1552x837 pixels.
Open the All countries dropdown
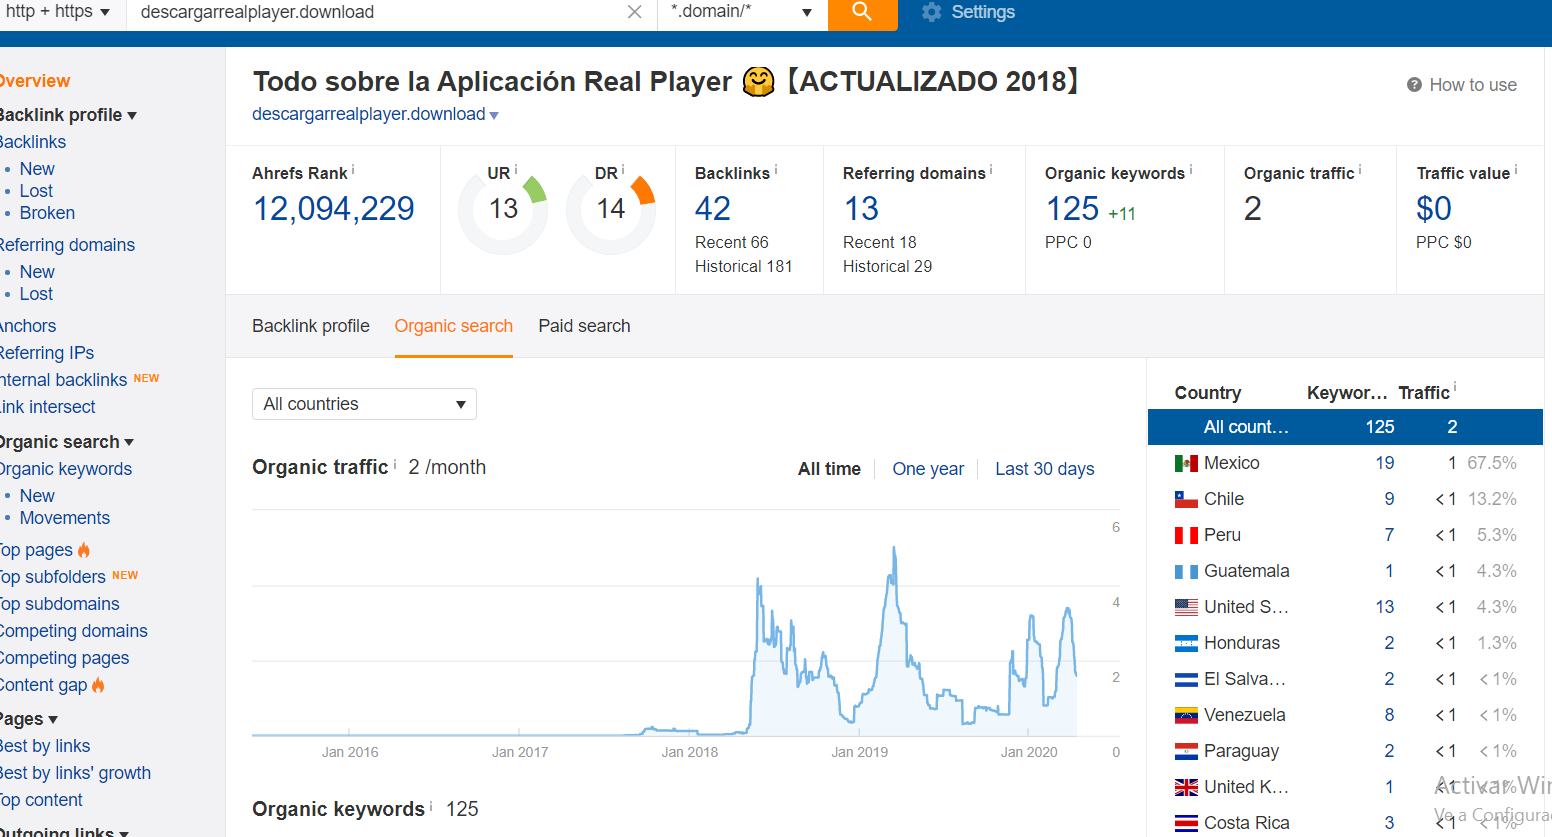pyautogui.click(x=364, y=404)
